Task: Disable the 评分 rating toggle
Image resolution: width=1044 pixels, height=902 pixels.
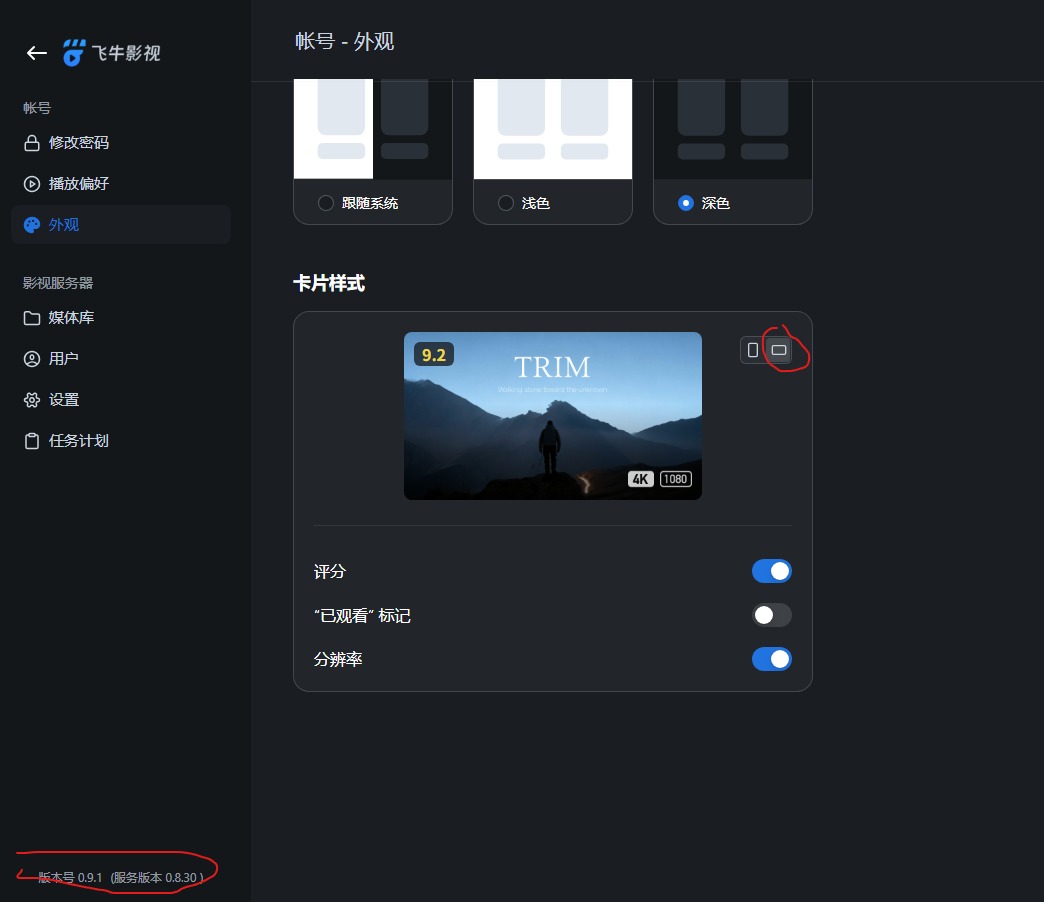Action: (772, 570)
